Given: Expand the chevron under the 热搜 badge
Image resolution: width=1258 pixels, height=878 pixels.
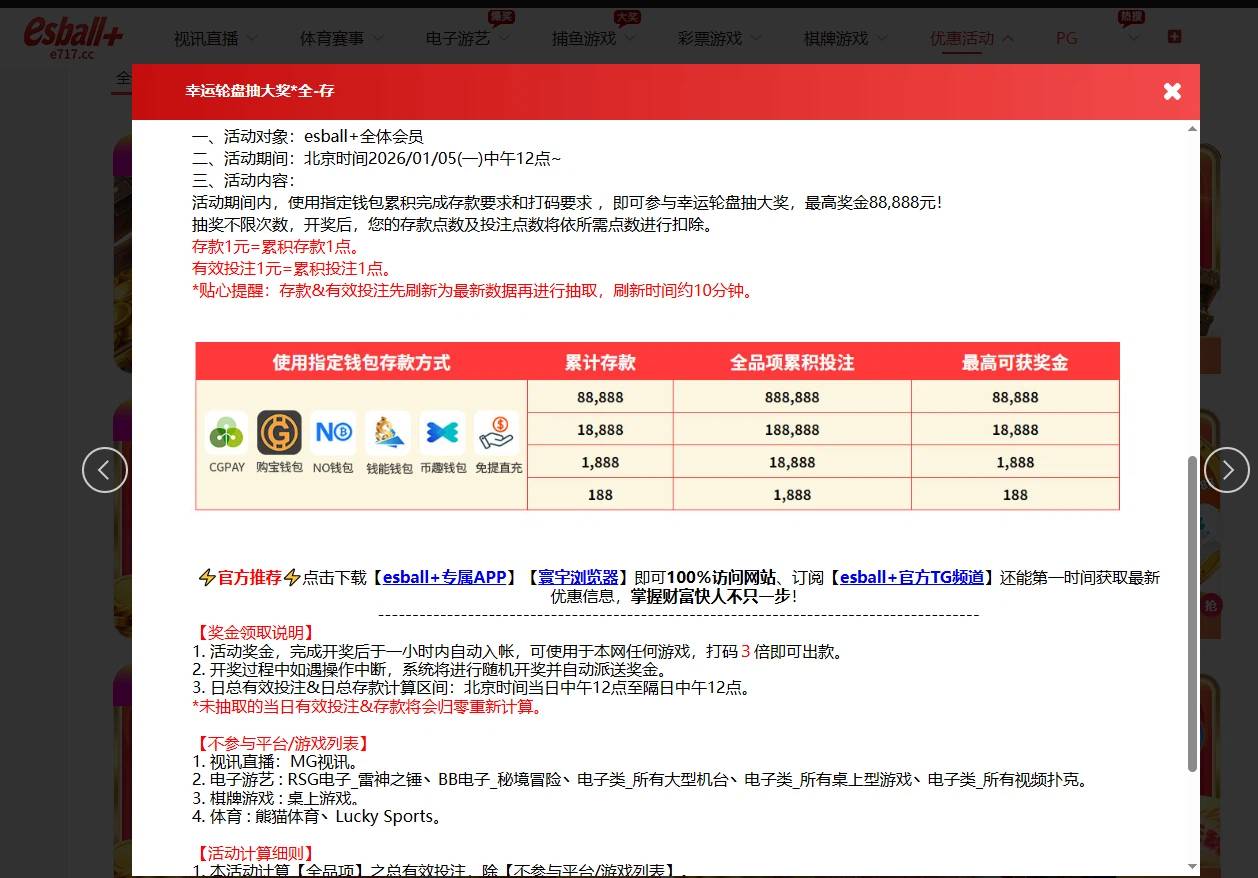Looking at the screenshot, I should pyautogui.click(x=1132, y=38).
